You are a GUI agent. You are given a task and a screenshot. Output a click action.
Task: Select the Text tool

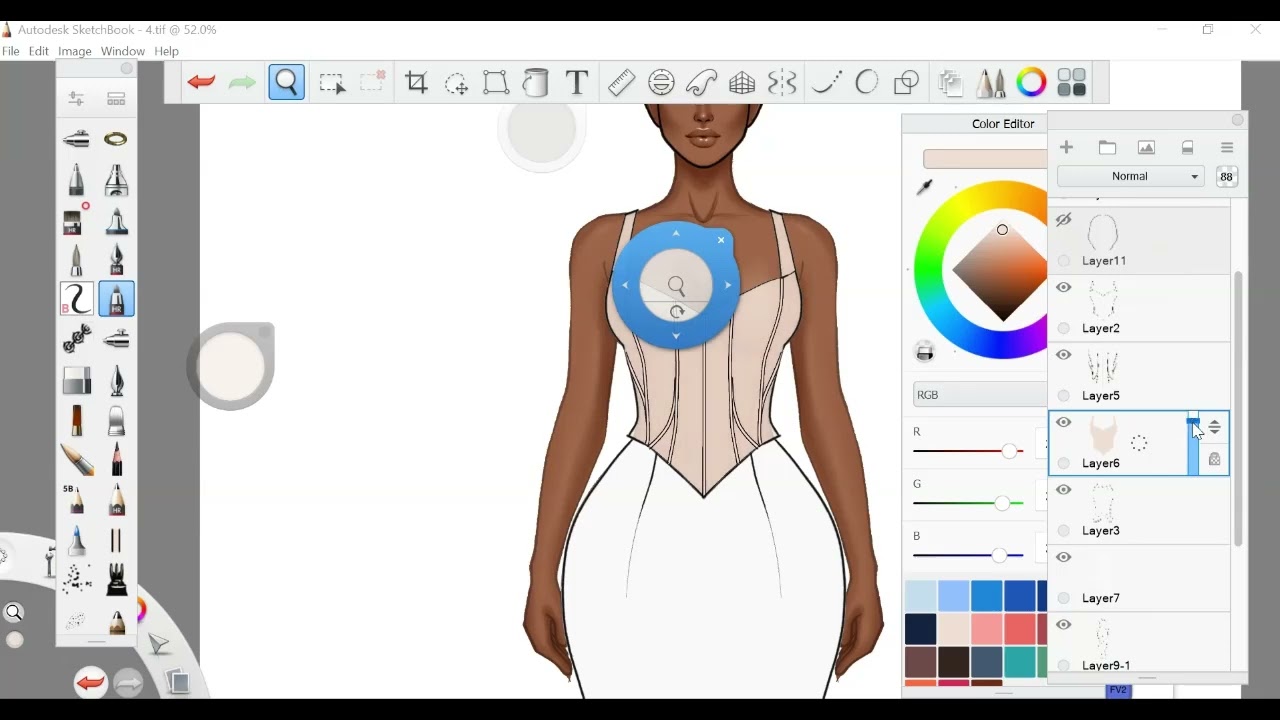577,83
